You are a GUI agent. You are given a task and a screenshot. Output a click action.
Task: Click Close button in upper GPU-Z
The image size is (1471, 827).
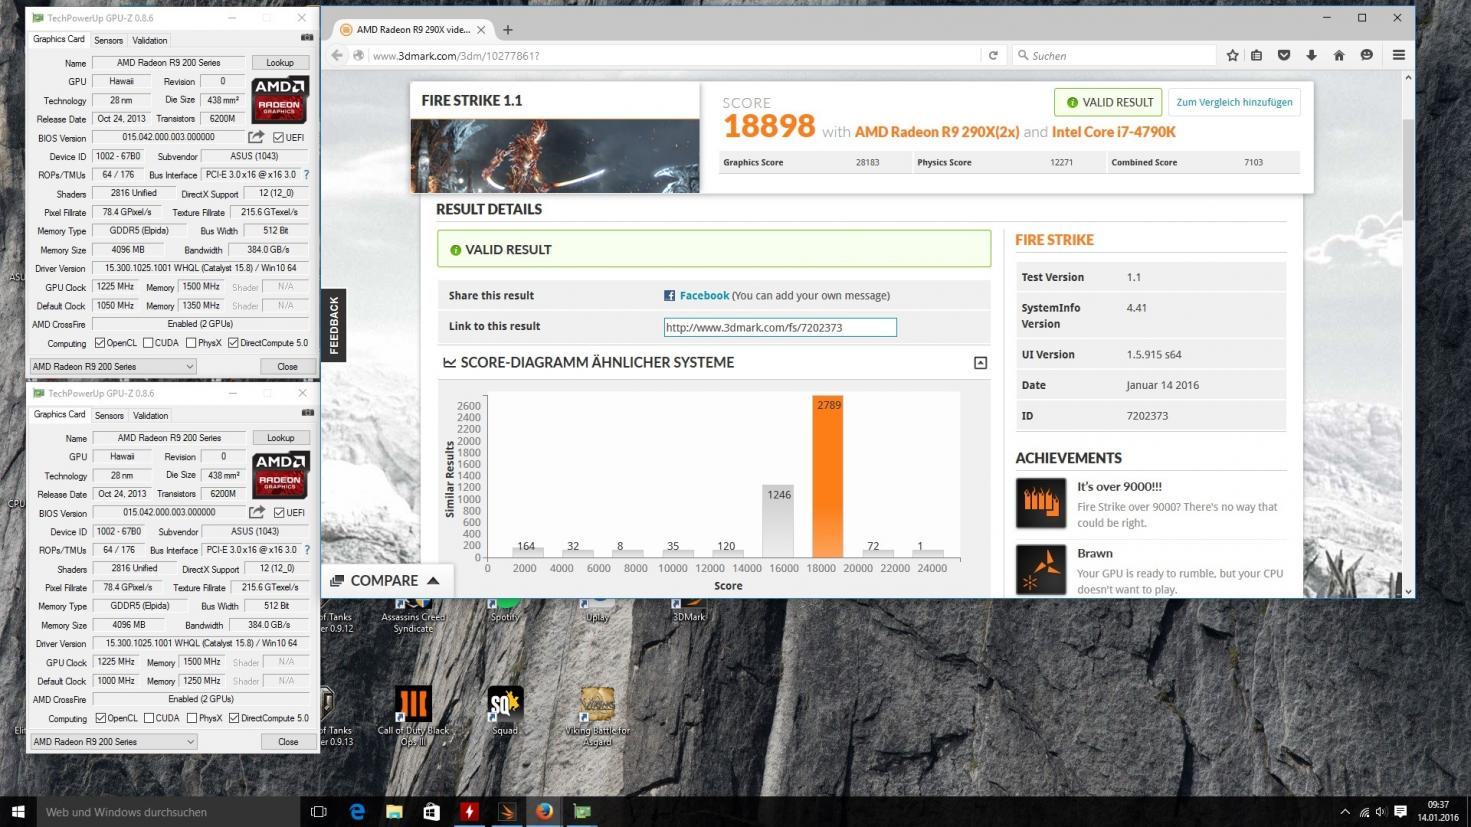[x=287, y=367]
